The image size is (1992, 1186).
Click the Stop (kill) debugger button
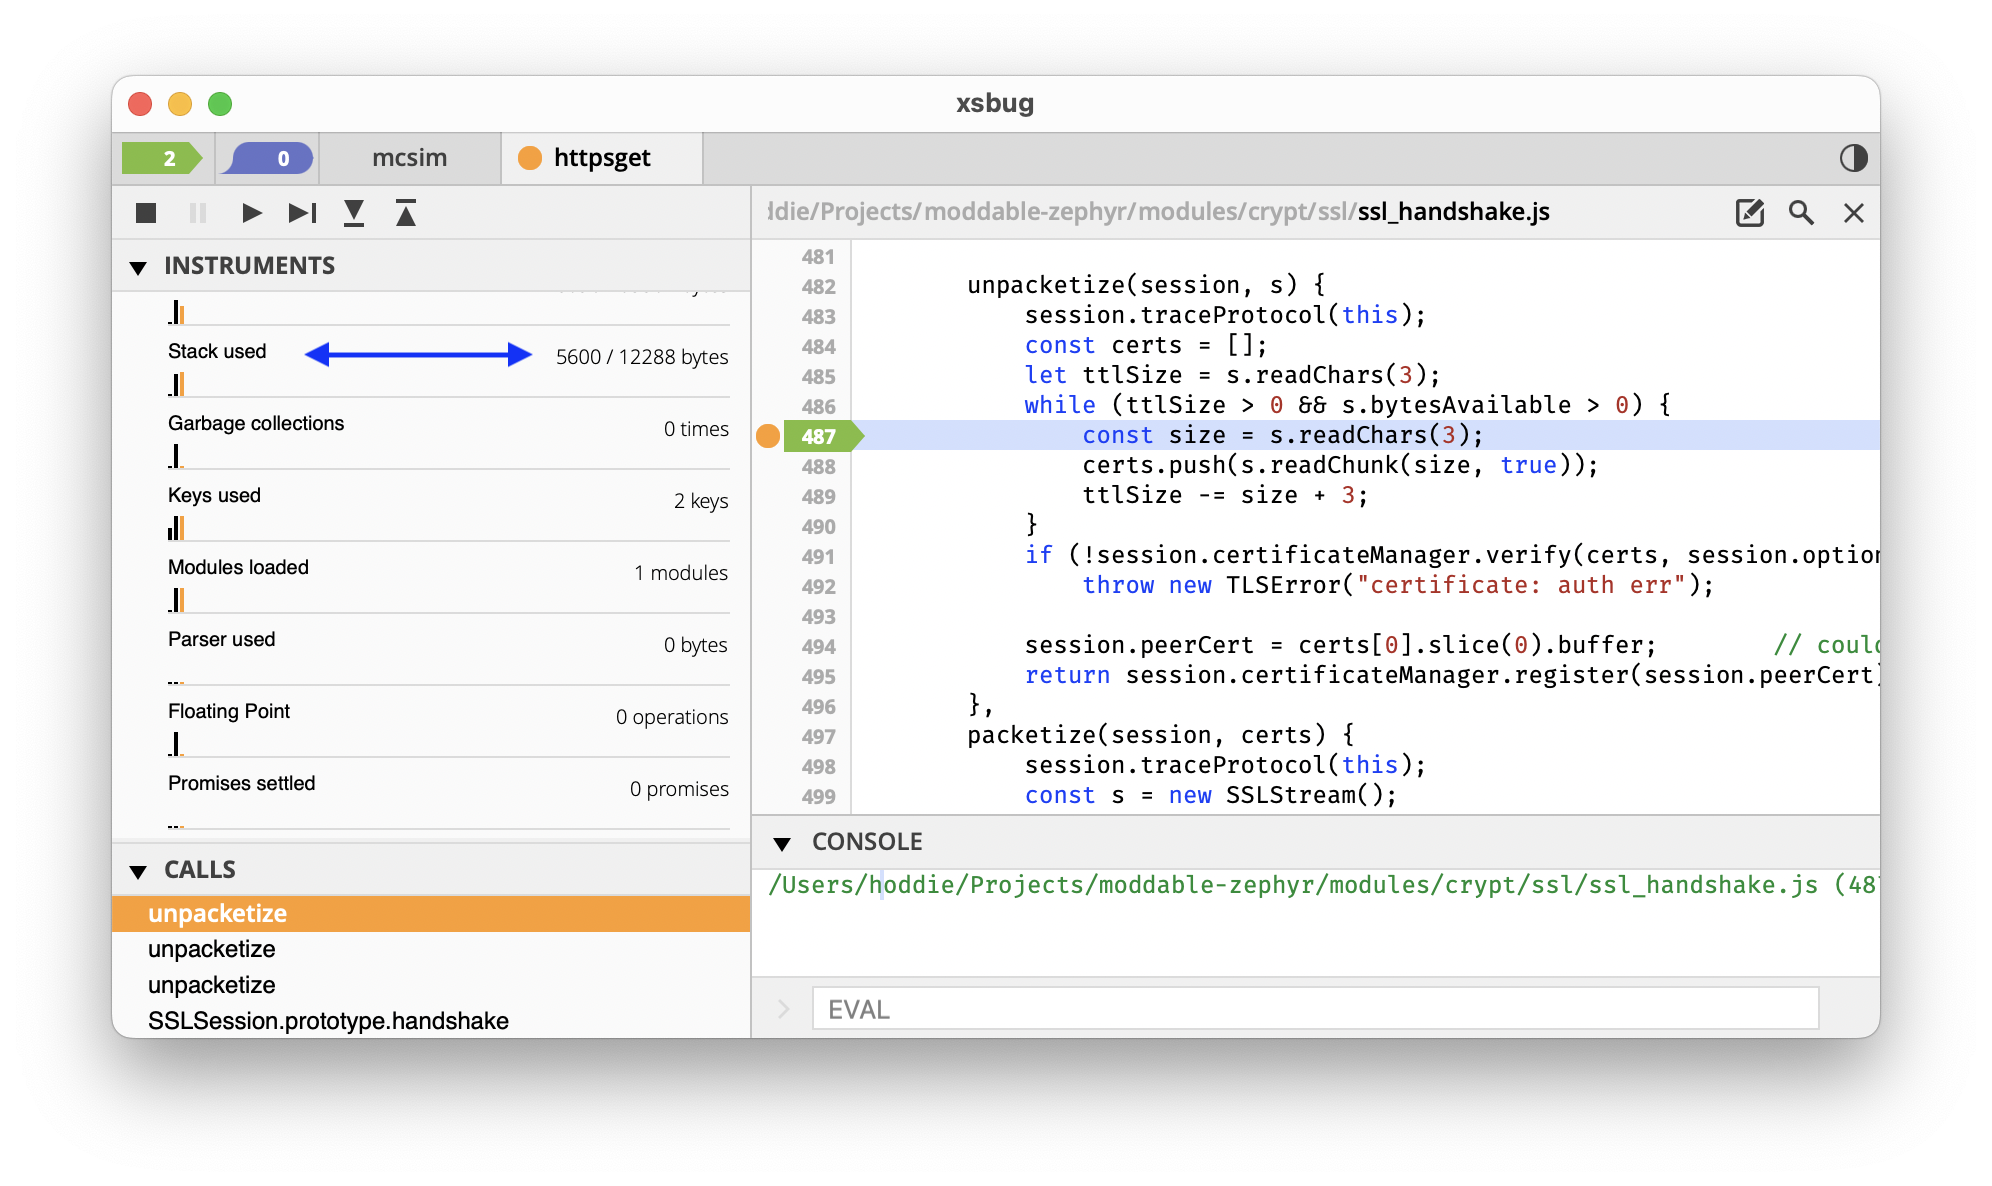click(146, 213)
